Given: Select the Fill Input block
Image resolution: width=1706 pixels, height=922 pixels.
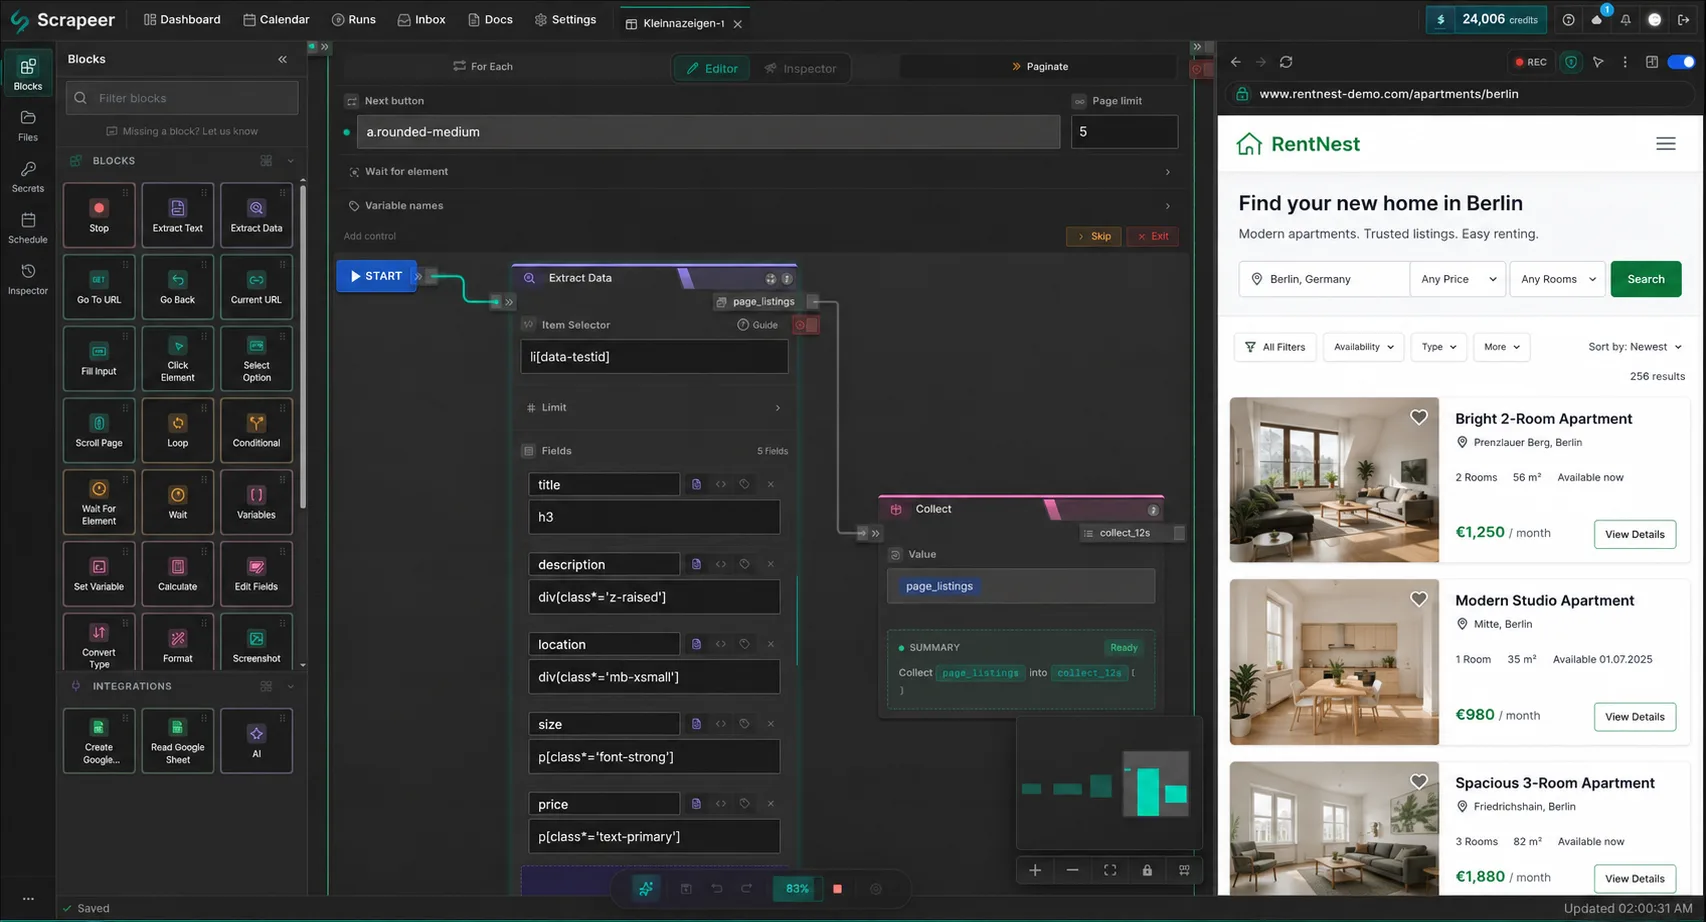Looking at the screenshot, I should [x=99, y=358].
